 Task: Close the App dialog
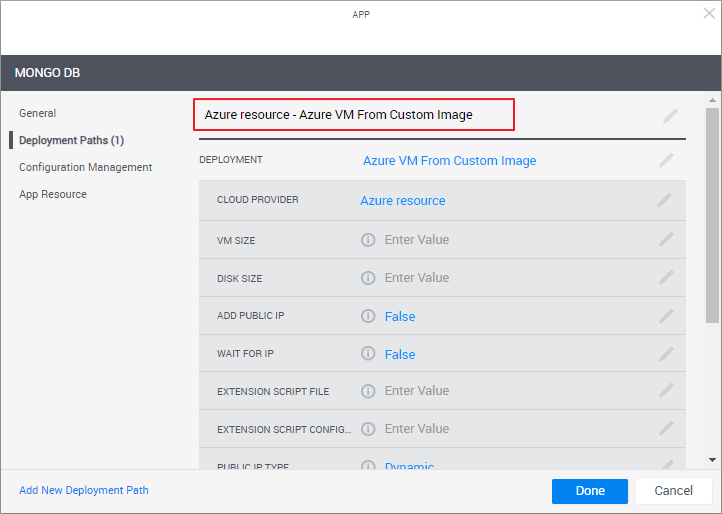click(709, 13)
